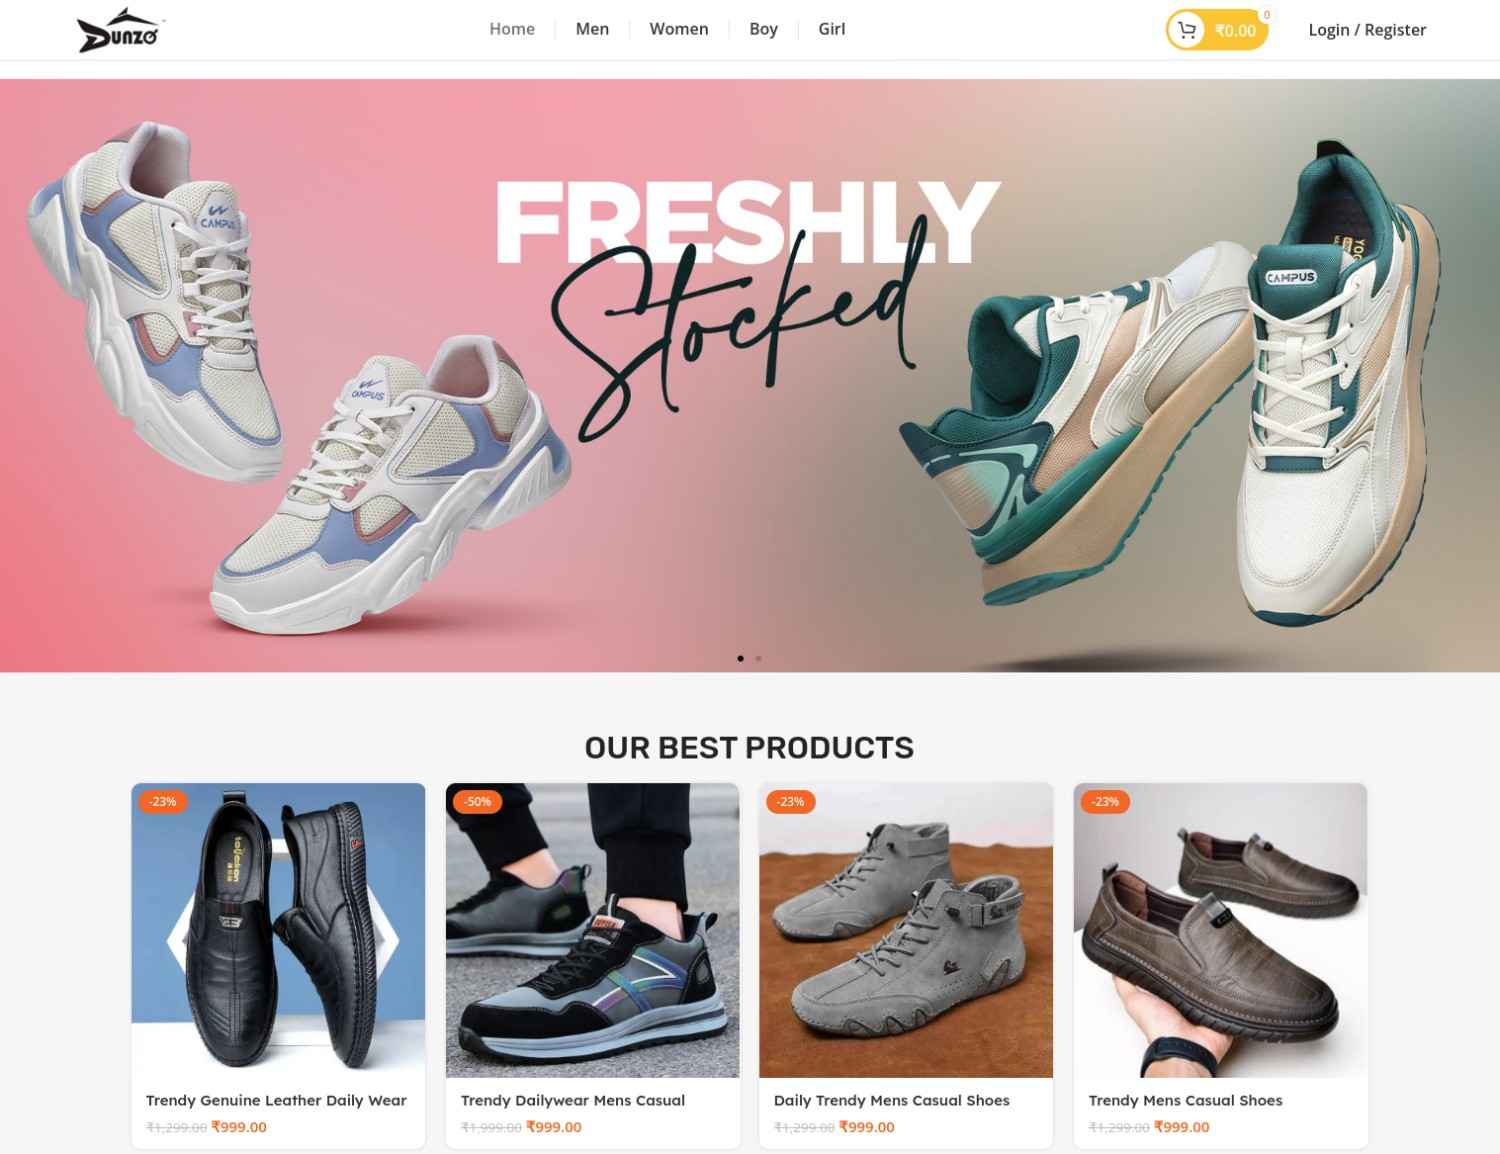Open the Women category menu

tap(679, 29)
